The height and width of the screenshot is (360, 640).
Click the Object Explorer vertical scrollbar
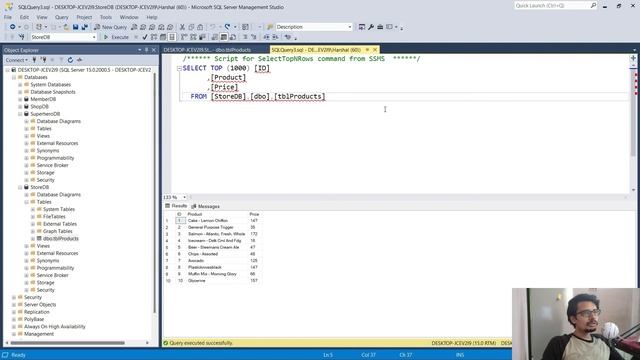click(155, 192)
